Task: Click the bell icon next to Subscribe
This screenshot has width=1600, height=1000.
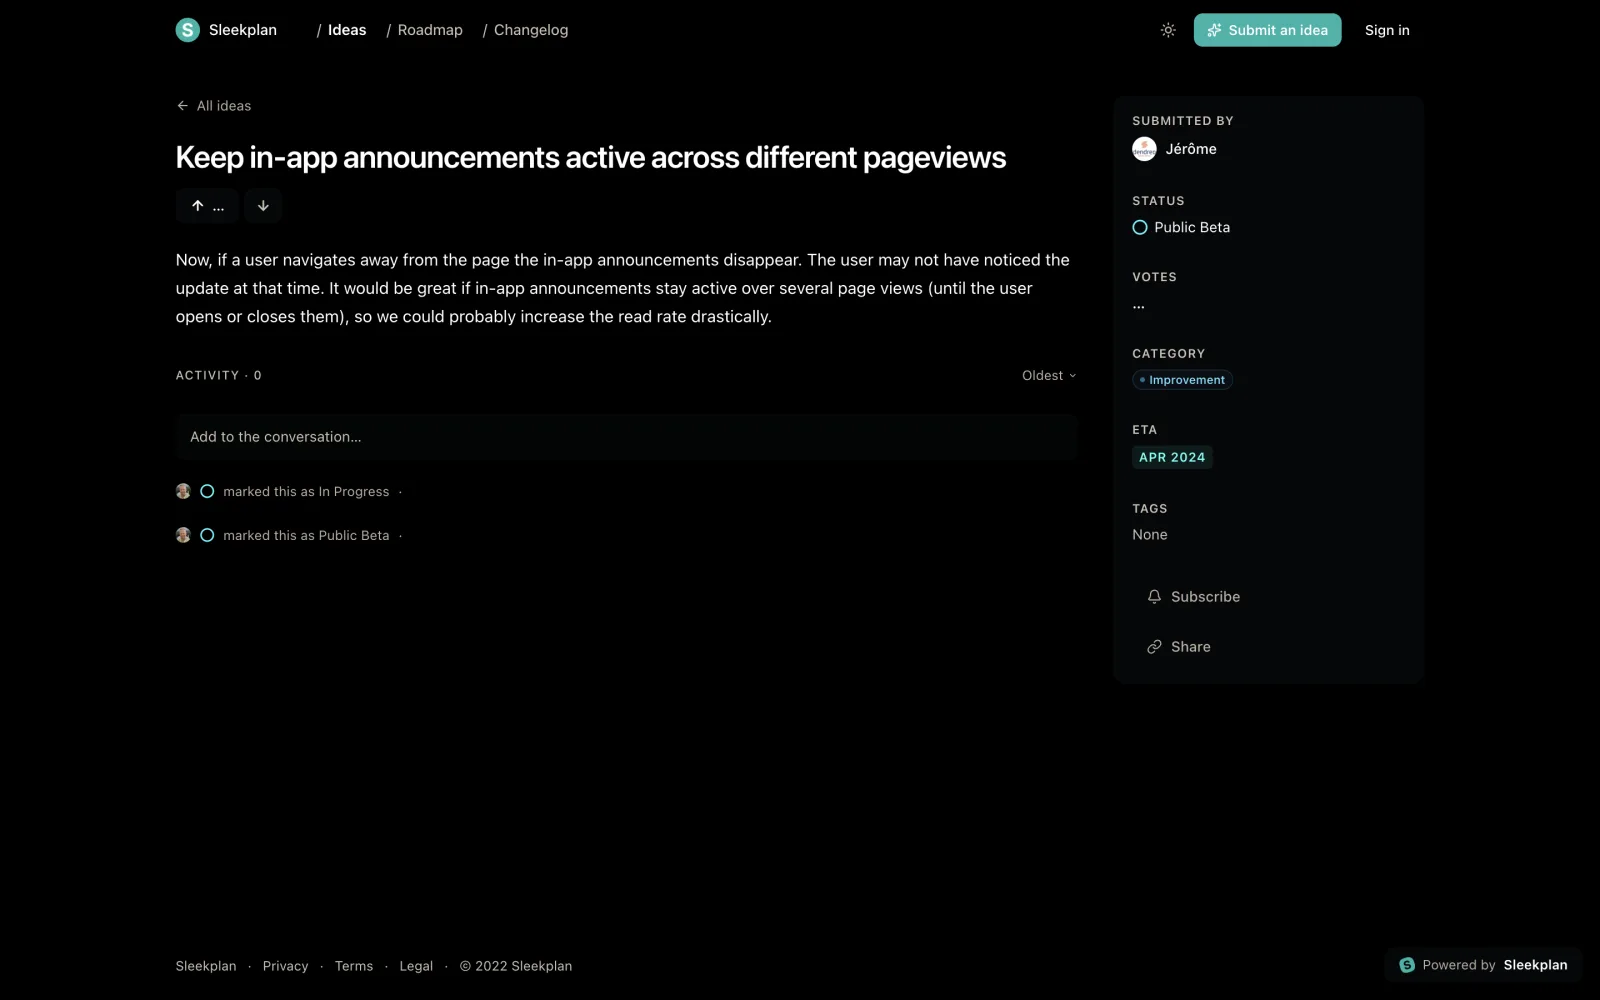Action: (x=1154, y=597)
